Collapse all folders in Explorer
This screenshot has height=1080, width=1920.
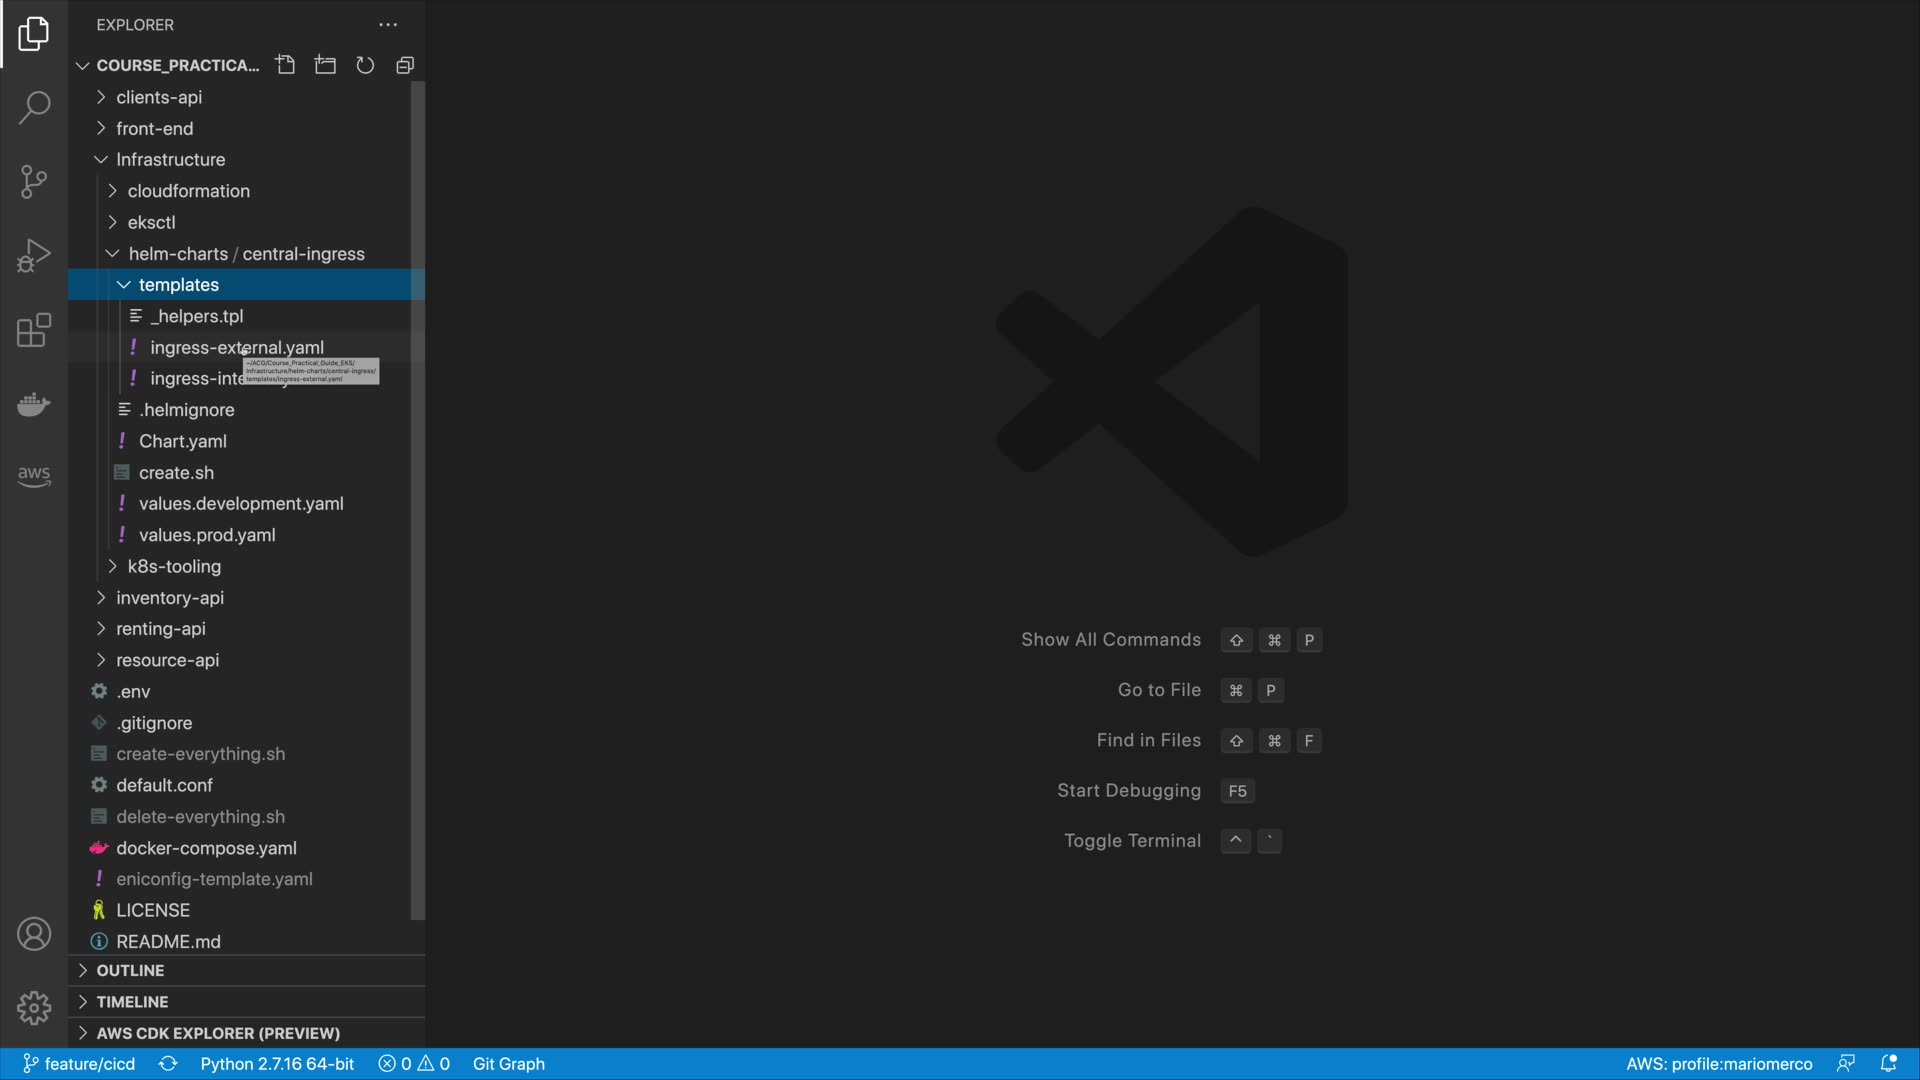click(x=405, y=65)
